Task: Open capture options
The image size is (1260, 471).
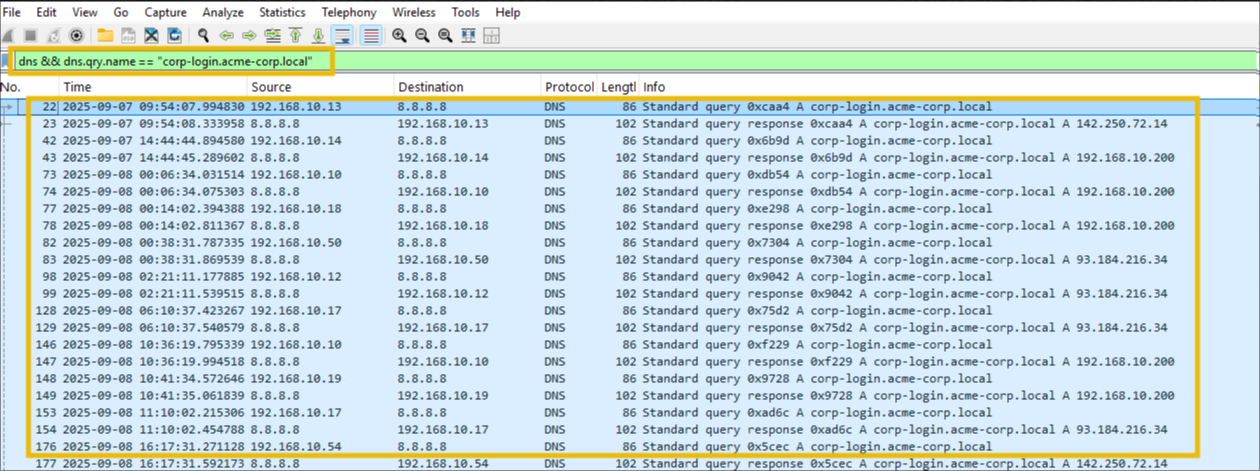Action: 76,36
